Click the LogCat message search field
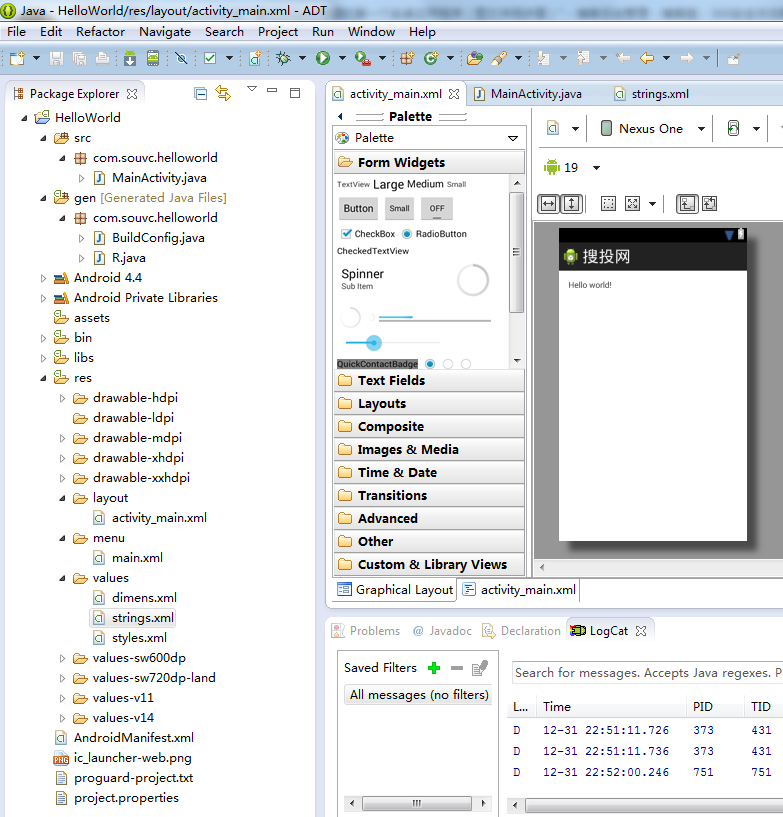Image resolution: width=783 pixels, height=817 pixels. (647, 673)
